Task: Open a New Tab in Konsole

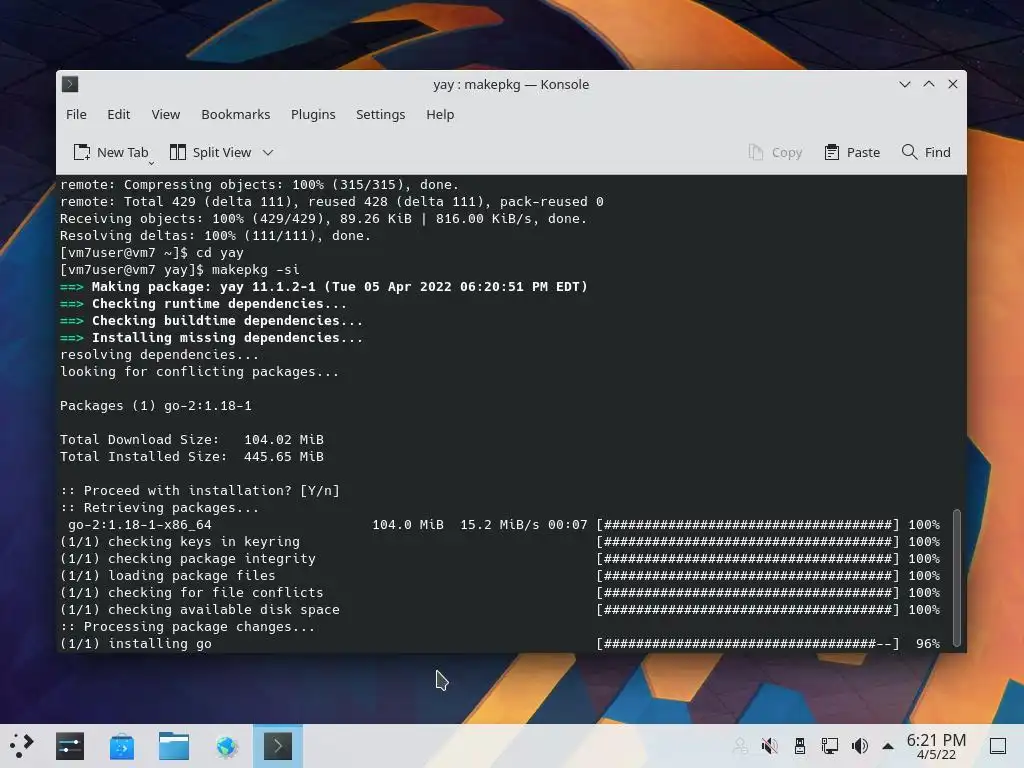Action: click(111, 152)
